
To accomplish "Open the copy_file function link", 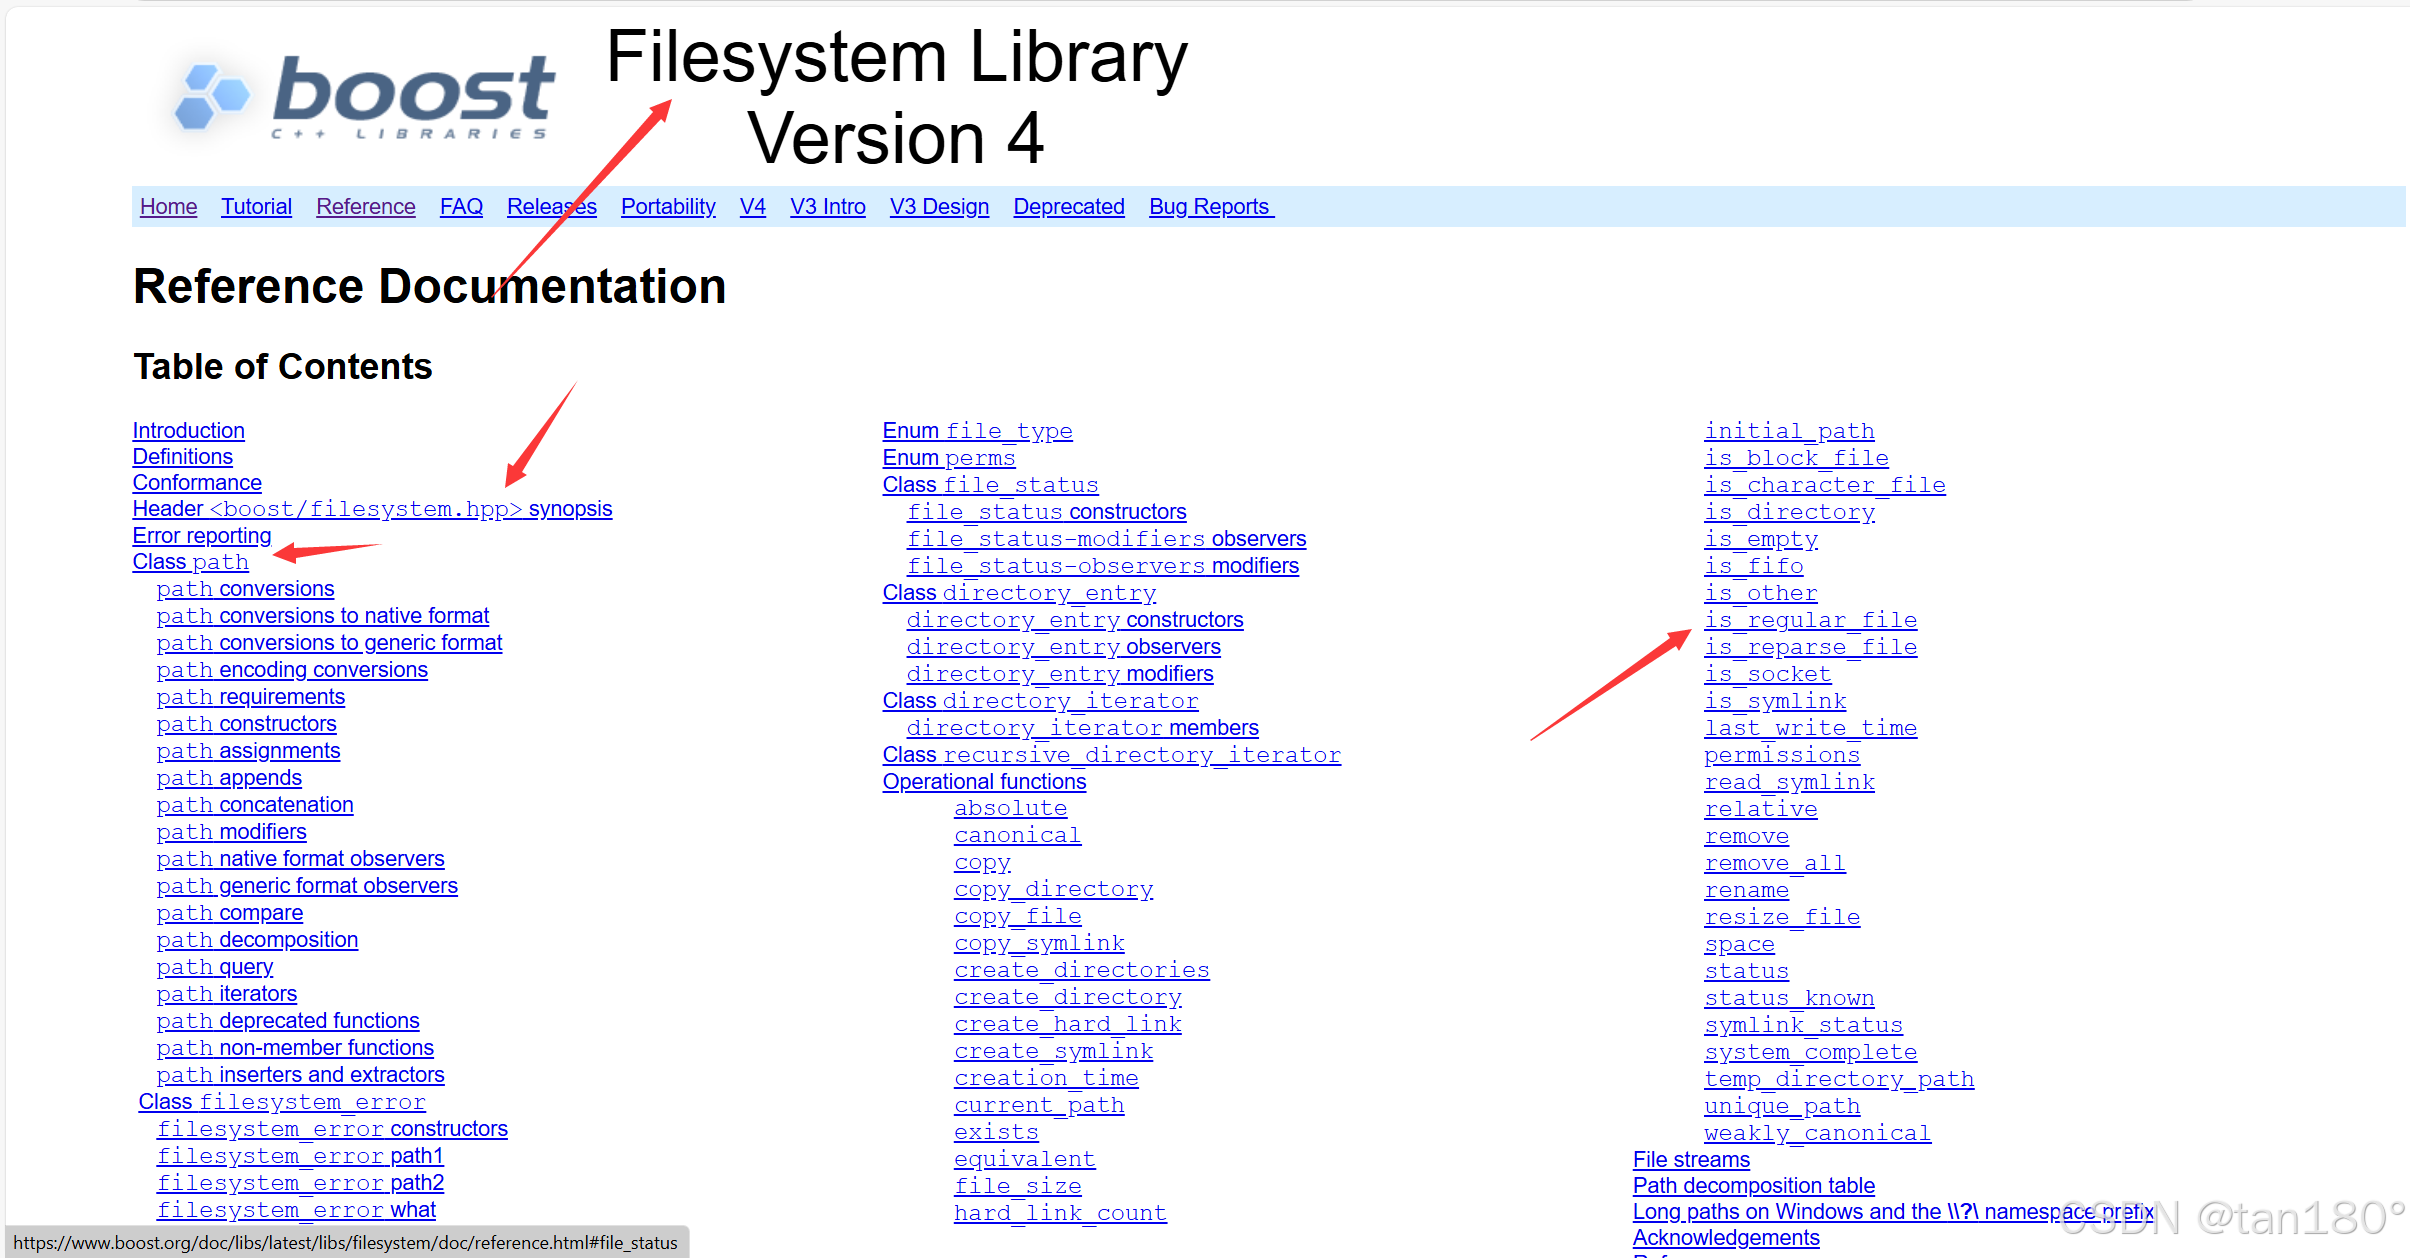I will (1018, 916).
